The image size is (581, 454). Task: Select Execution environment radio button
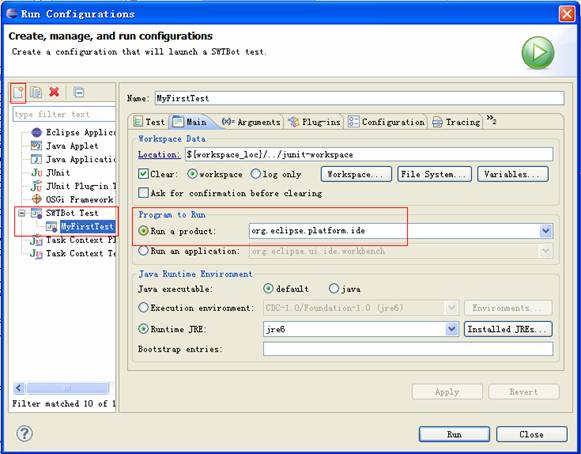tap(143, 308)
